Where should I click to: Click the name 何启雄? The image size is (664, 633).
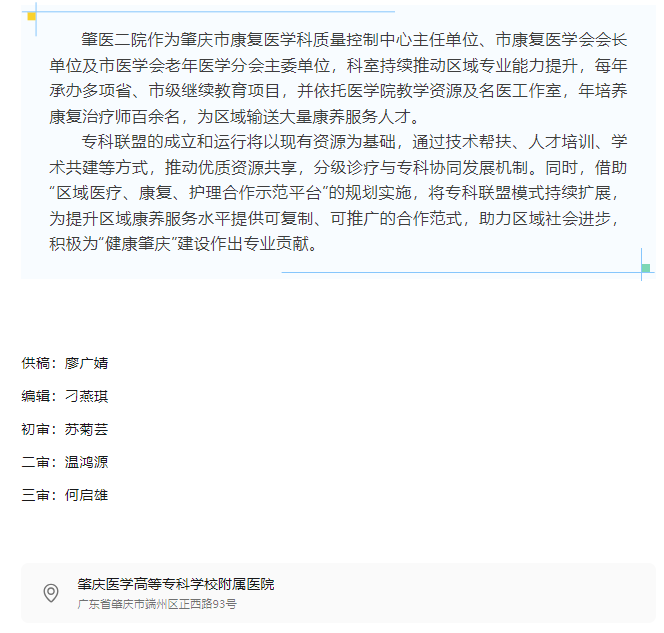[x=86, y=495]
